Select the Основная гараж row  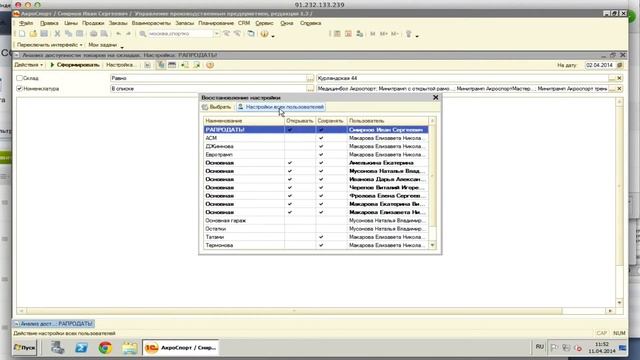[x=316, y=220]
